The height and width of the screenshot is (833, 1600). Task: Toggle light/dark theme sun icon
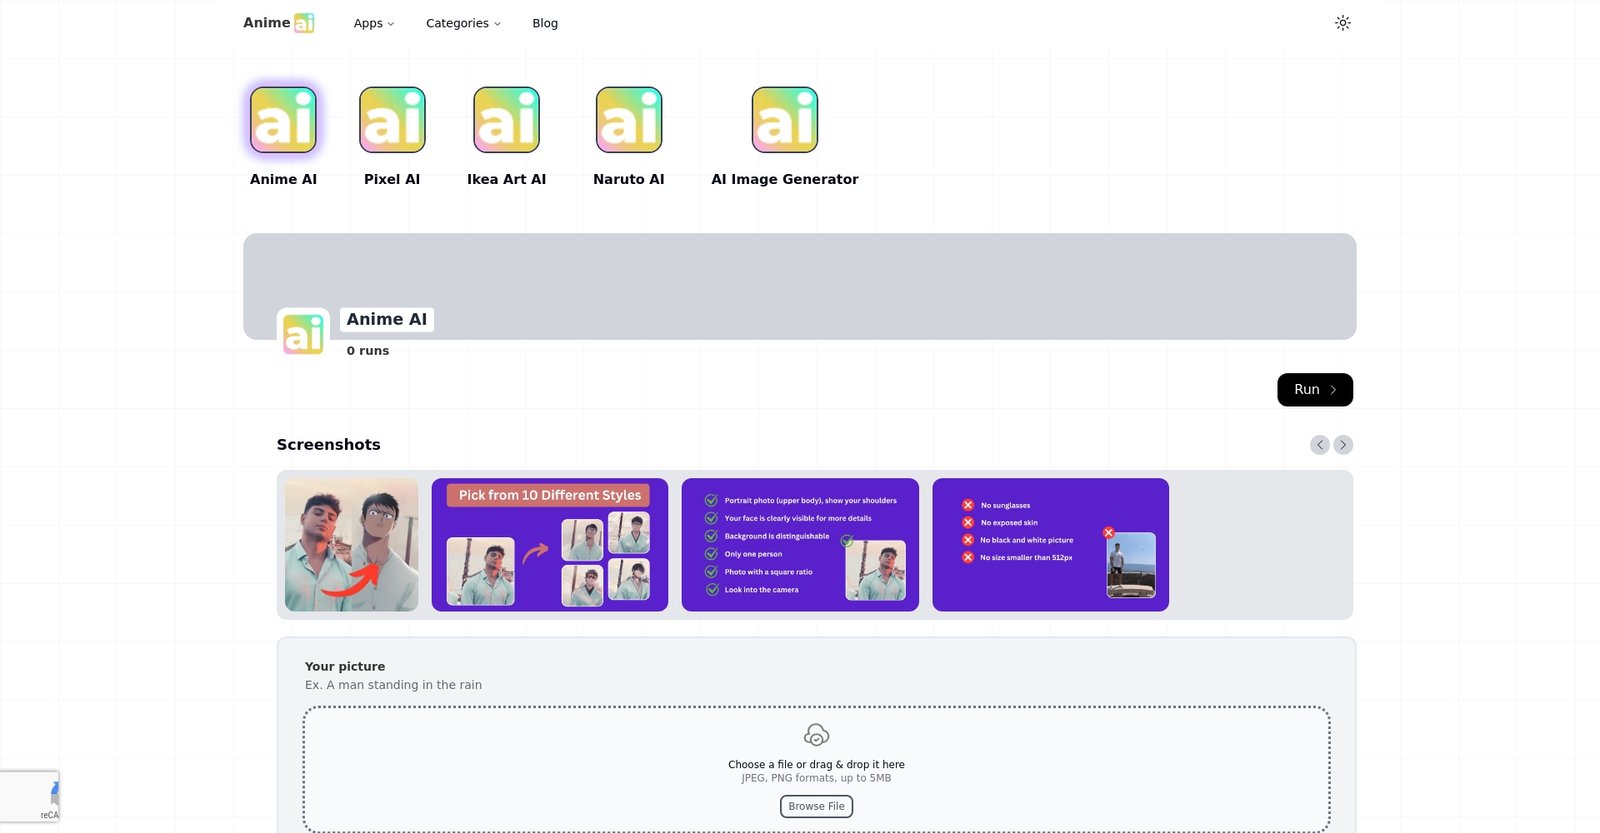1343,23
